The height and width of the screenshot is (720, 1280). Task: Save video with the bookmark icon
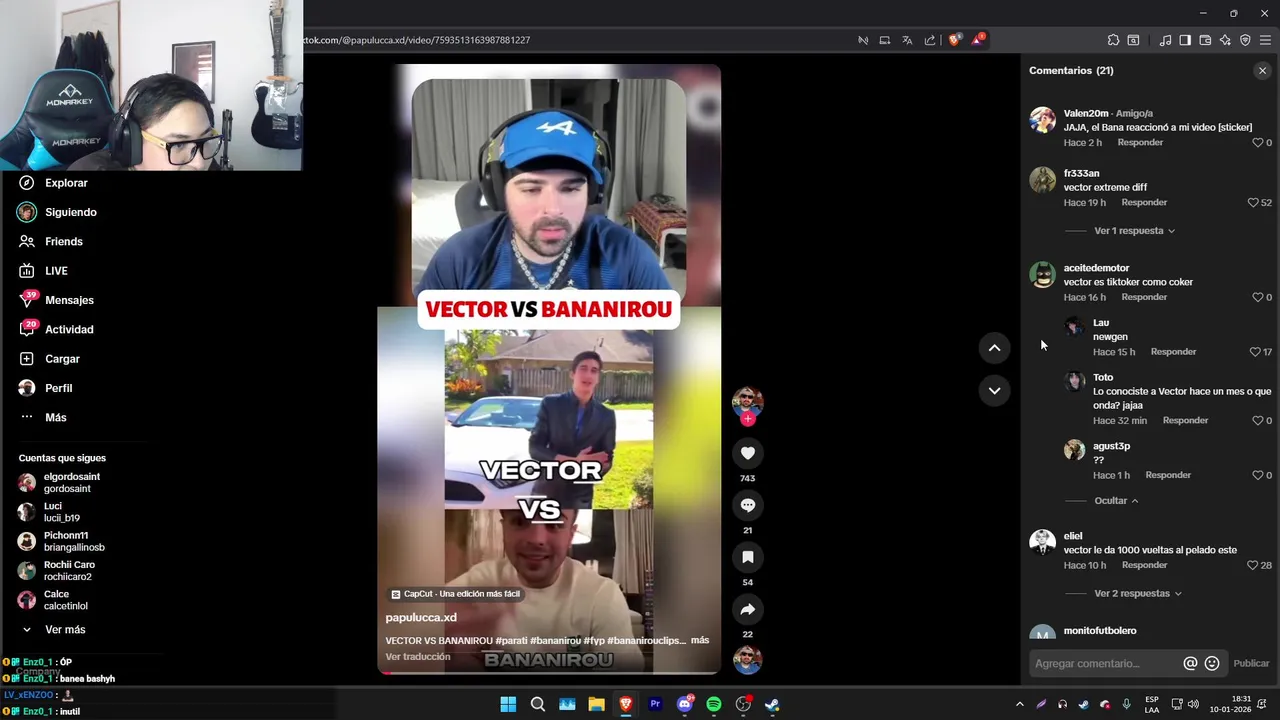(x=747, y=557)
